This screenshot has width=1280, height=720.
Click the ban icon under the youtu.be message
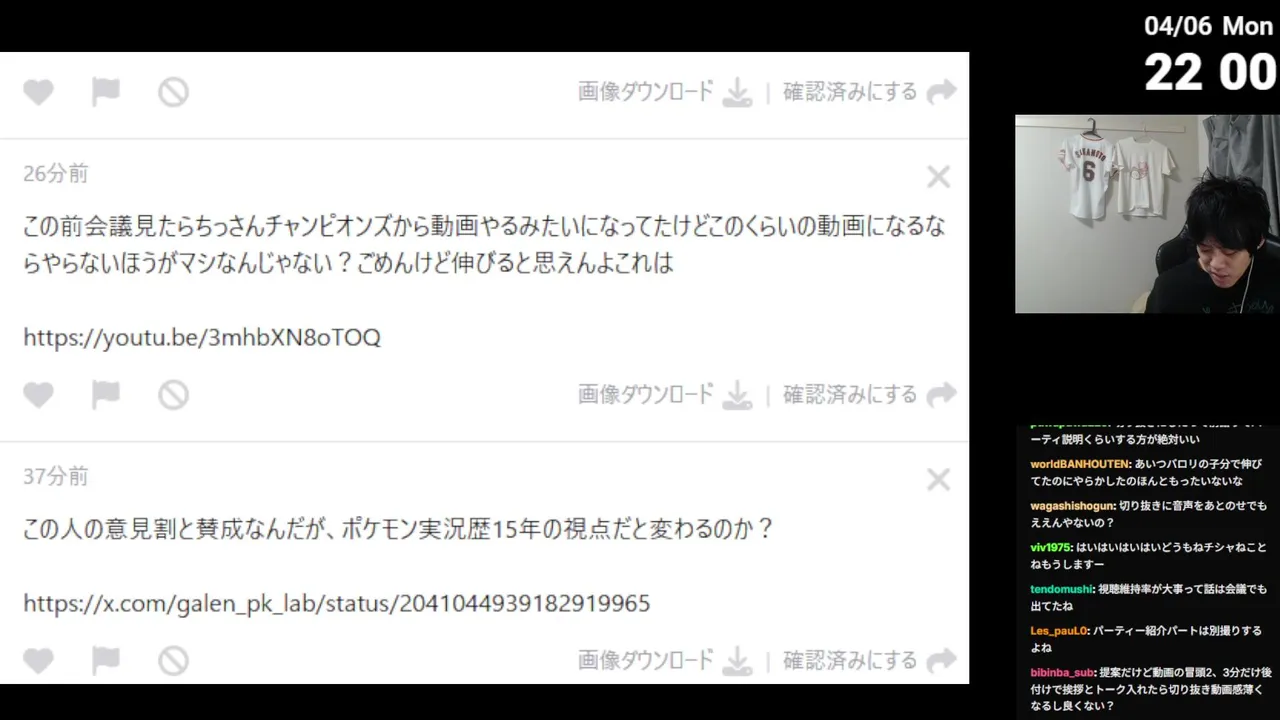pos(173,395)
